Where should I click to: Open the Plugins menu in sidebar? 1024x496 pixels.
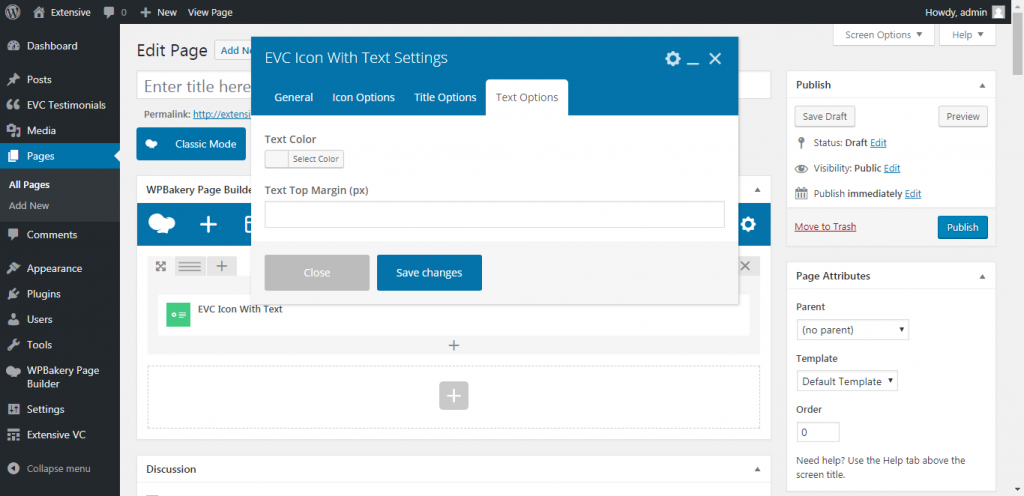coord(43,294)
